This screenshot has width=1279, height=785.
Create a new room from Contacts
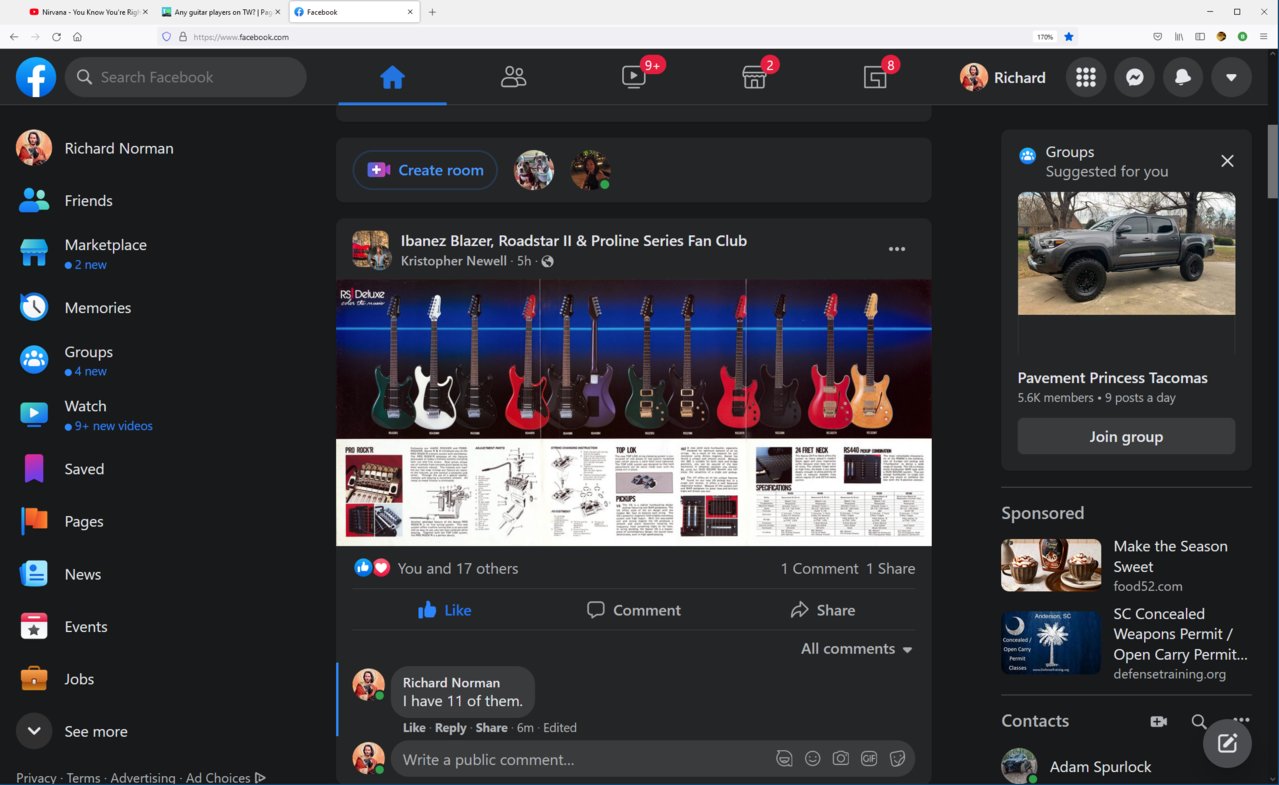click(x=1158, y=721)
